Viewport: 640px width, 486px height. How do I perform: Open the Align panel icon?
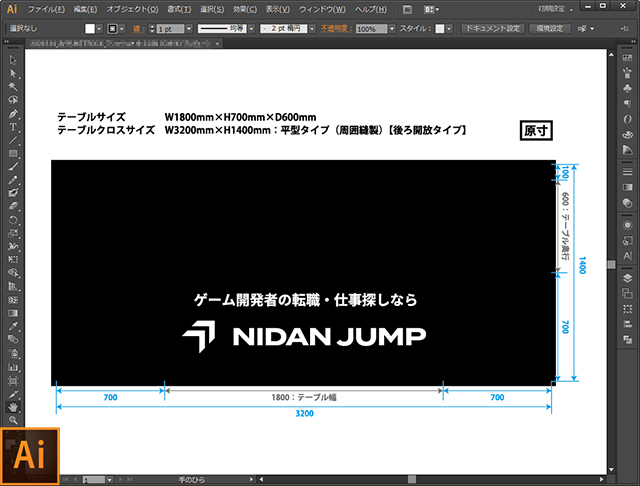(627, 324)
